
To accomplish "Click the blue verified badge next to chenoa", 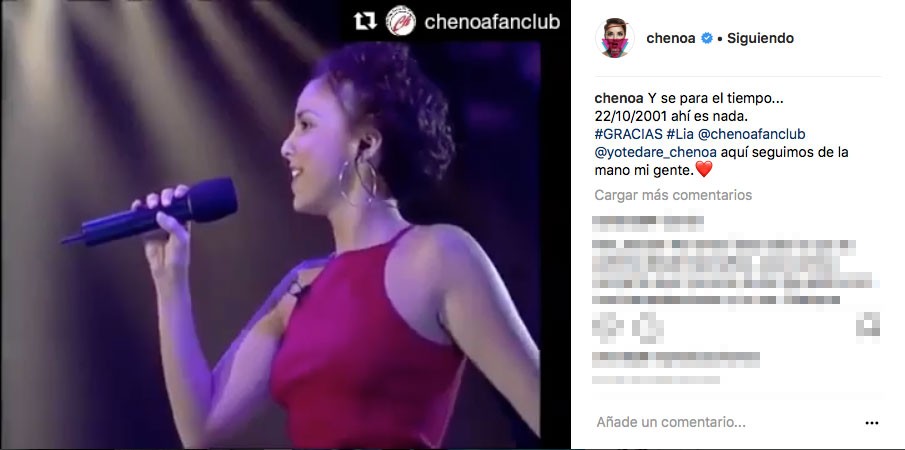I will [x=706, y=39].
